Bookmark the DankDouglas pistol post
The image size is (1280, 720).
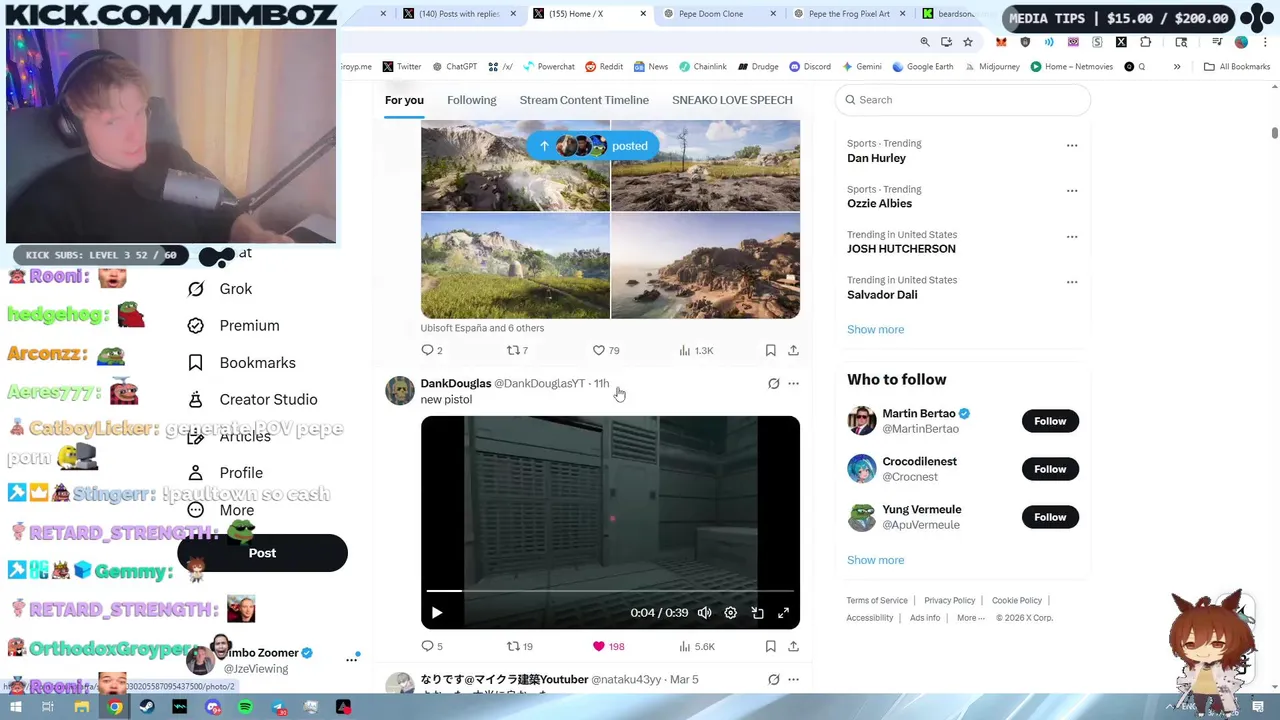(770, 647)
